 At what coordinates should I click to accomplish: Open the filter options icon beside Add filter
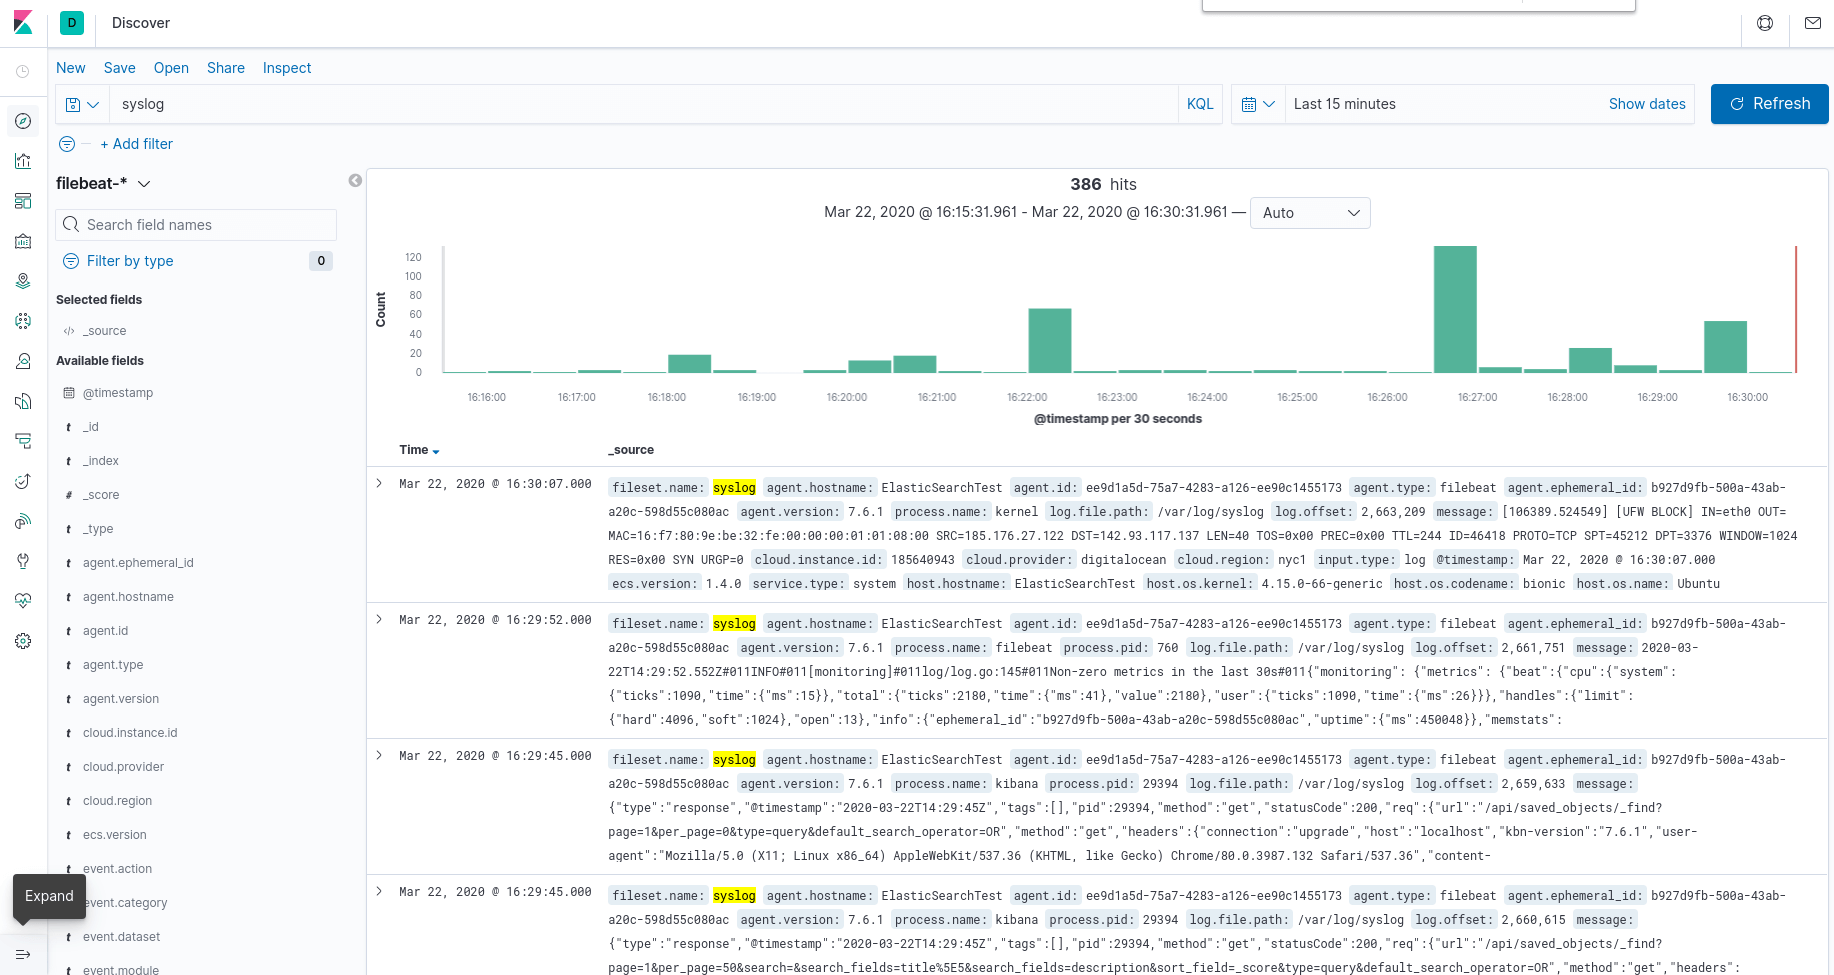[67, 144]
